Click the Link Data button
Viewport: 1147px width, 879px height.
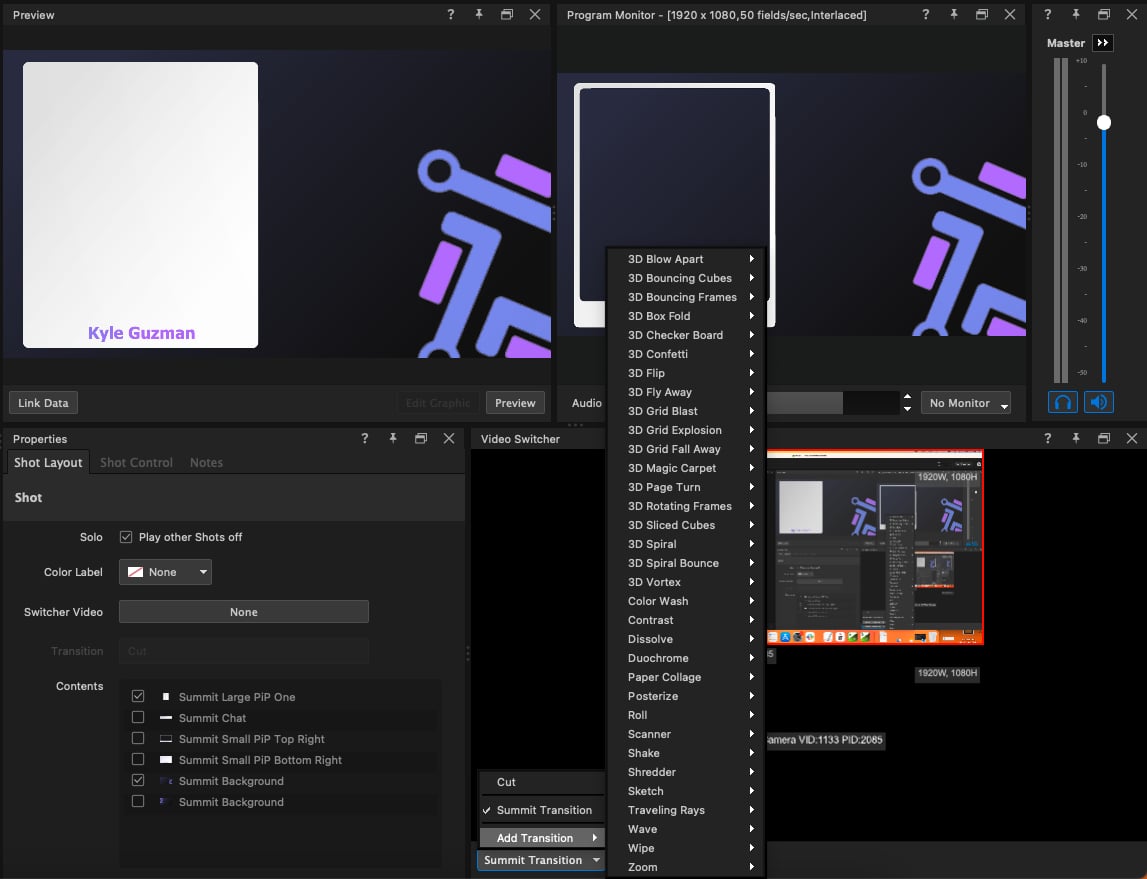pos(43,403)
